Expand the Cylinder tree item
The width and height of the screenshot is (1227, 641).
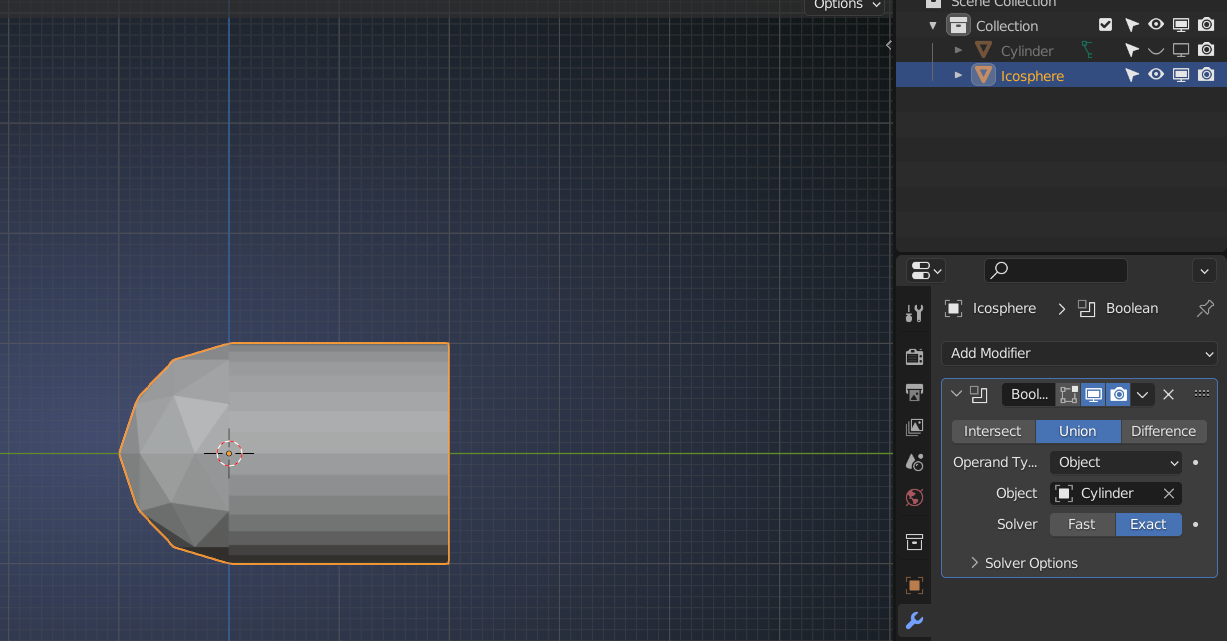click(x=958, y=50)
